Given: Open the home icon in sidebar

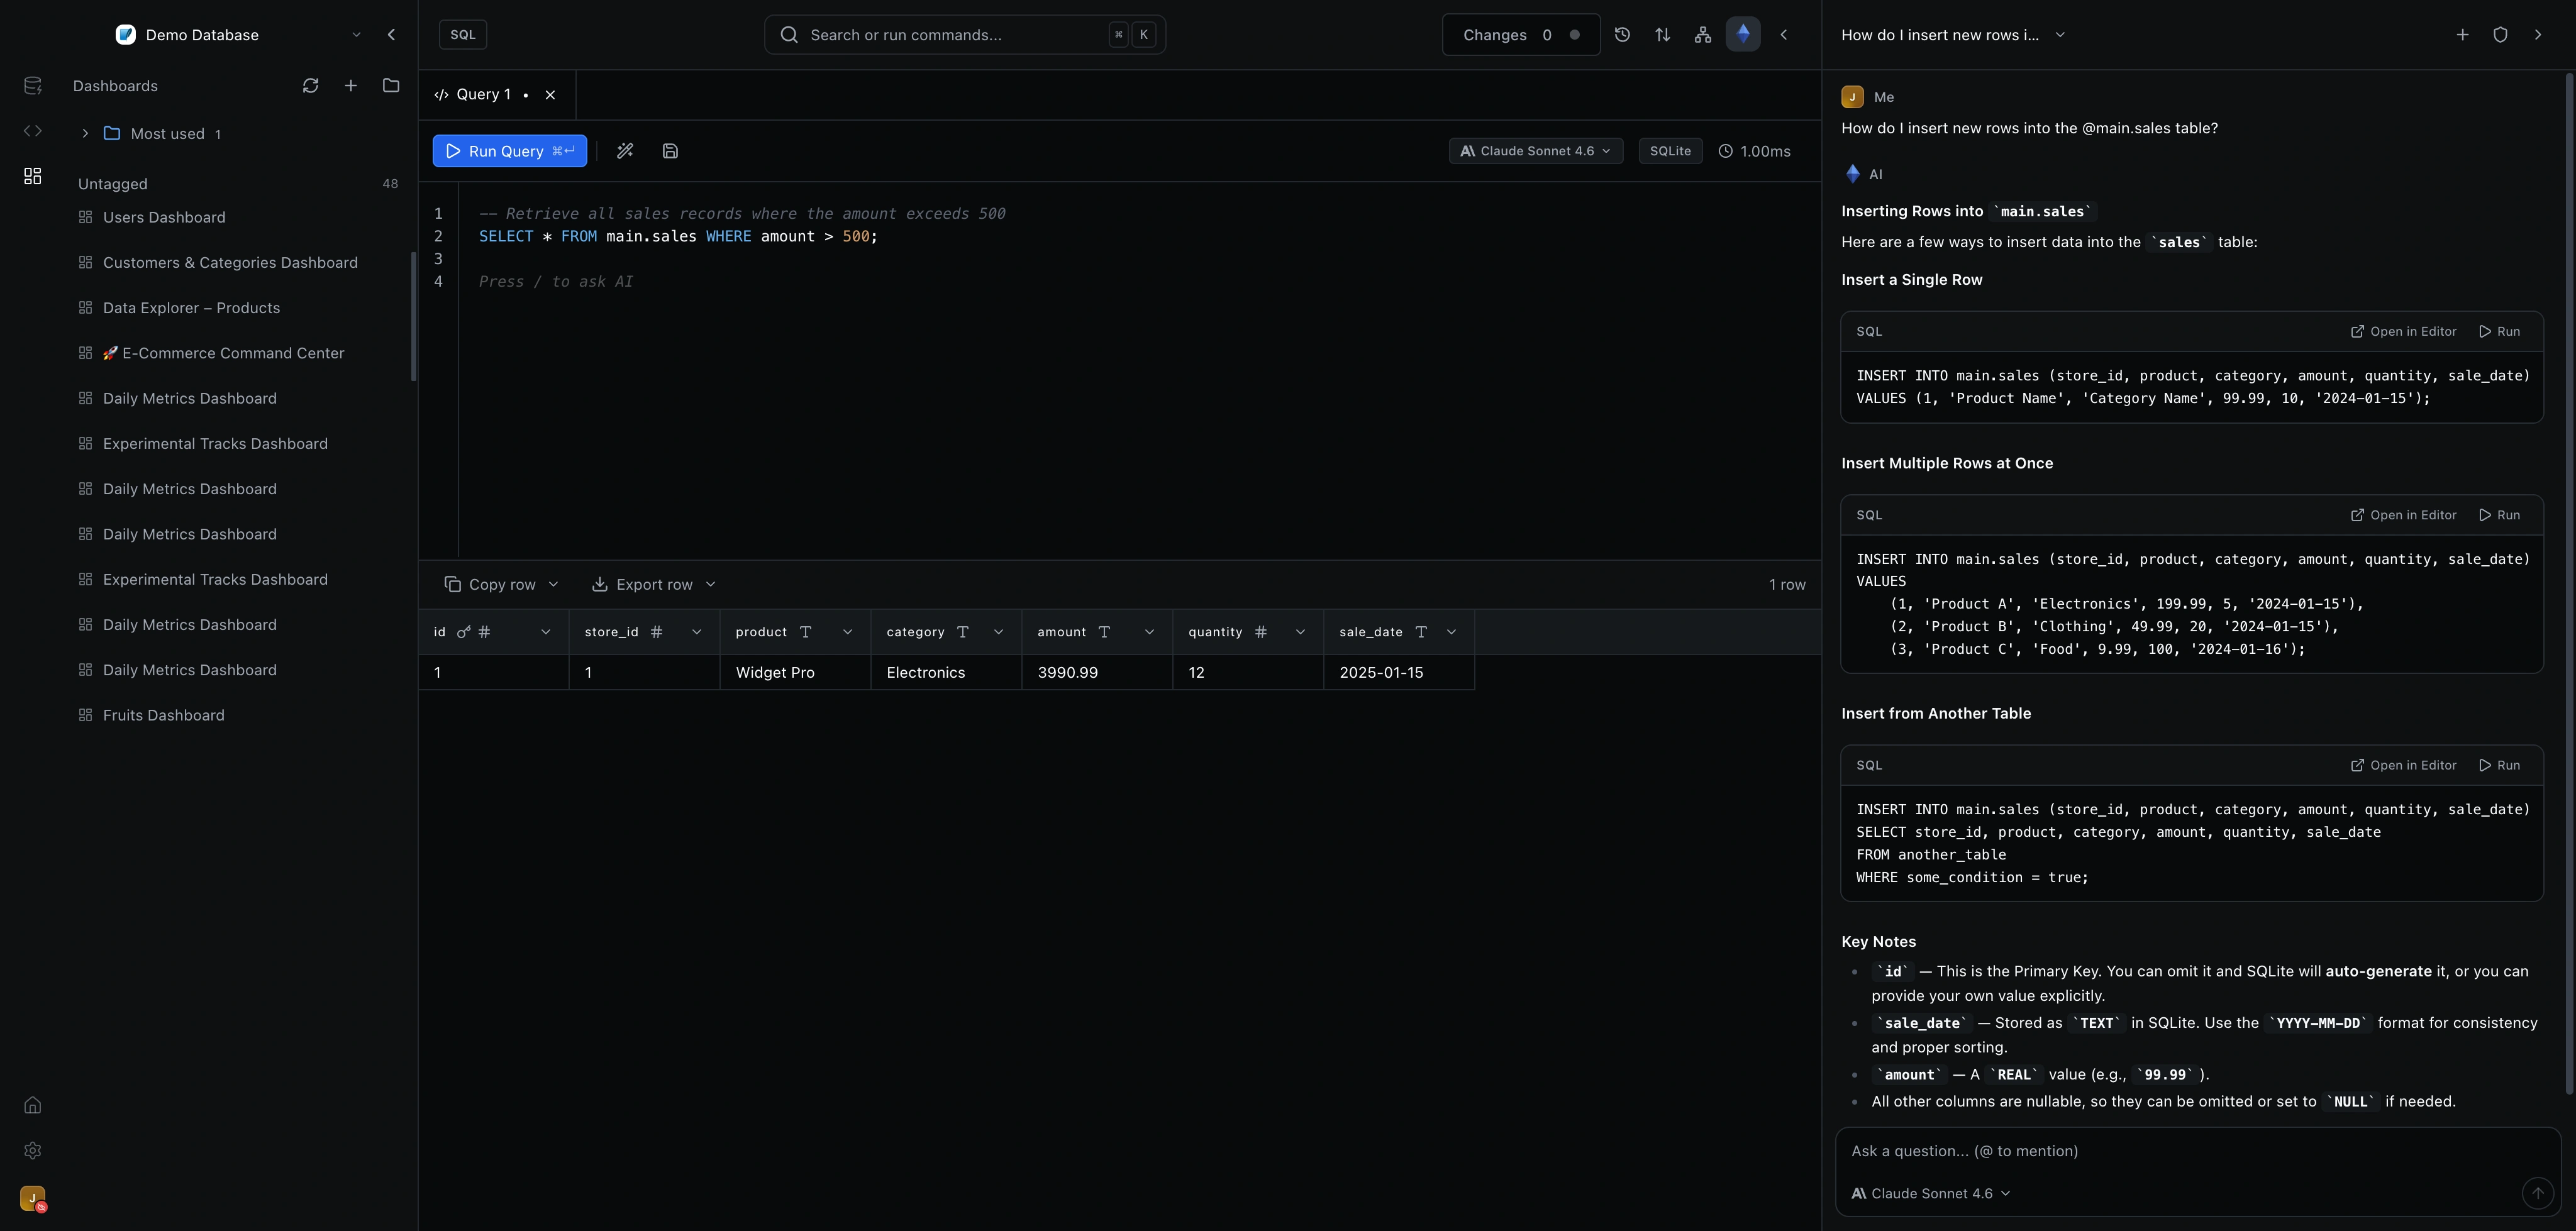Looking at the screenshot, I should (32, 1105).
